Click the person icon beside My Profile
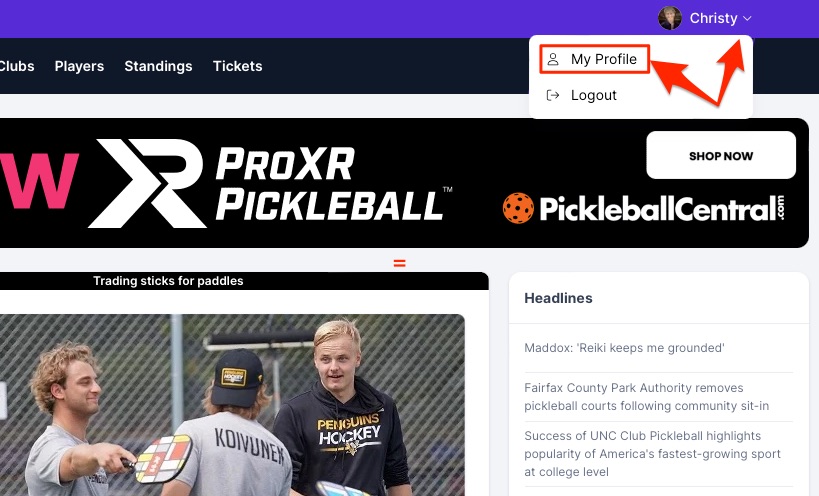 point(553,59)
